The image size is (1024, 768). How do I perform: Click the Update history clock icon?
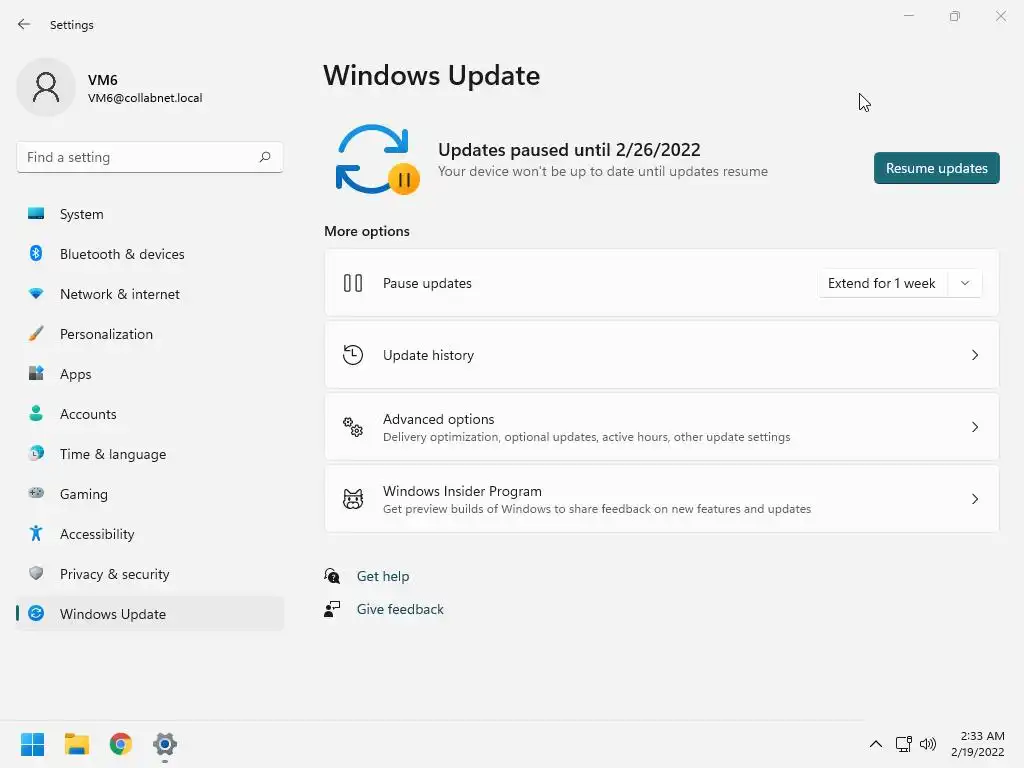[353, 355]
